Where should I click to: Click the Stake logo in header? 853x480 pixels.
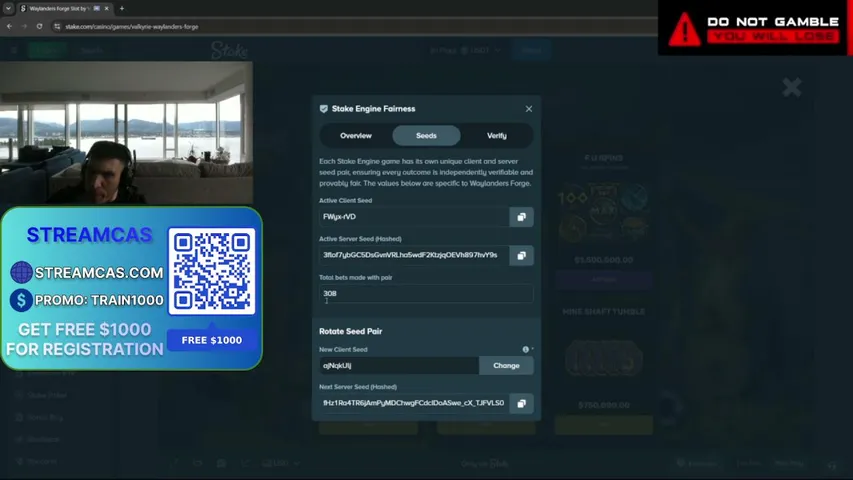pyautogui.click(x=229, y=50)
